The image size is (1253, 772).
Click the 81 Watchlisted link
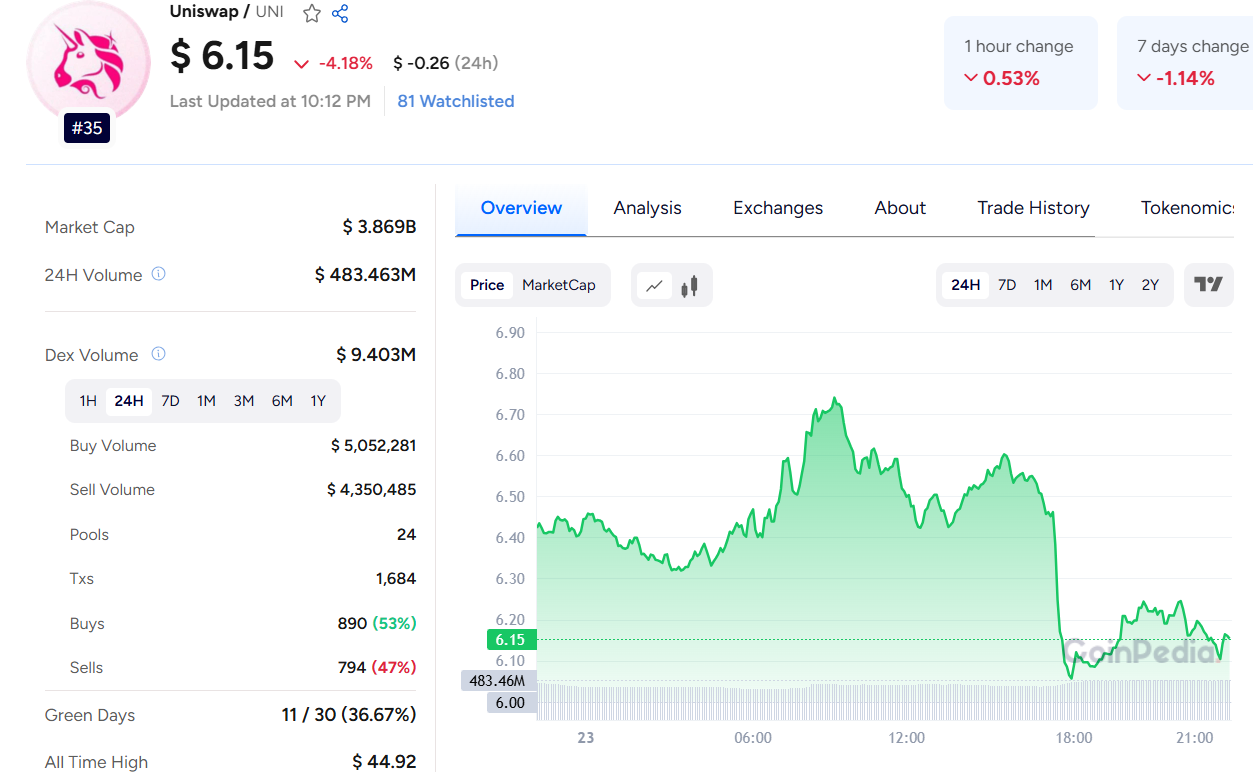click(x=456, y=101)
